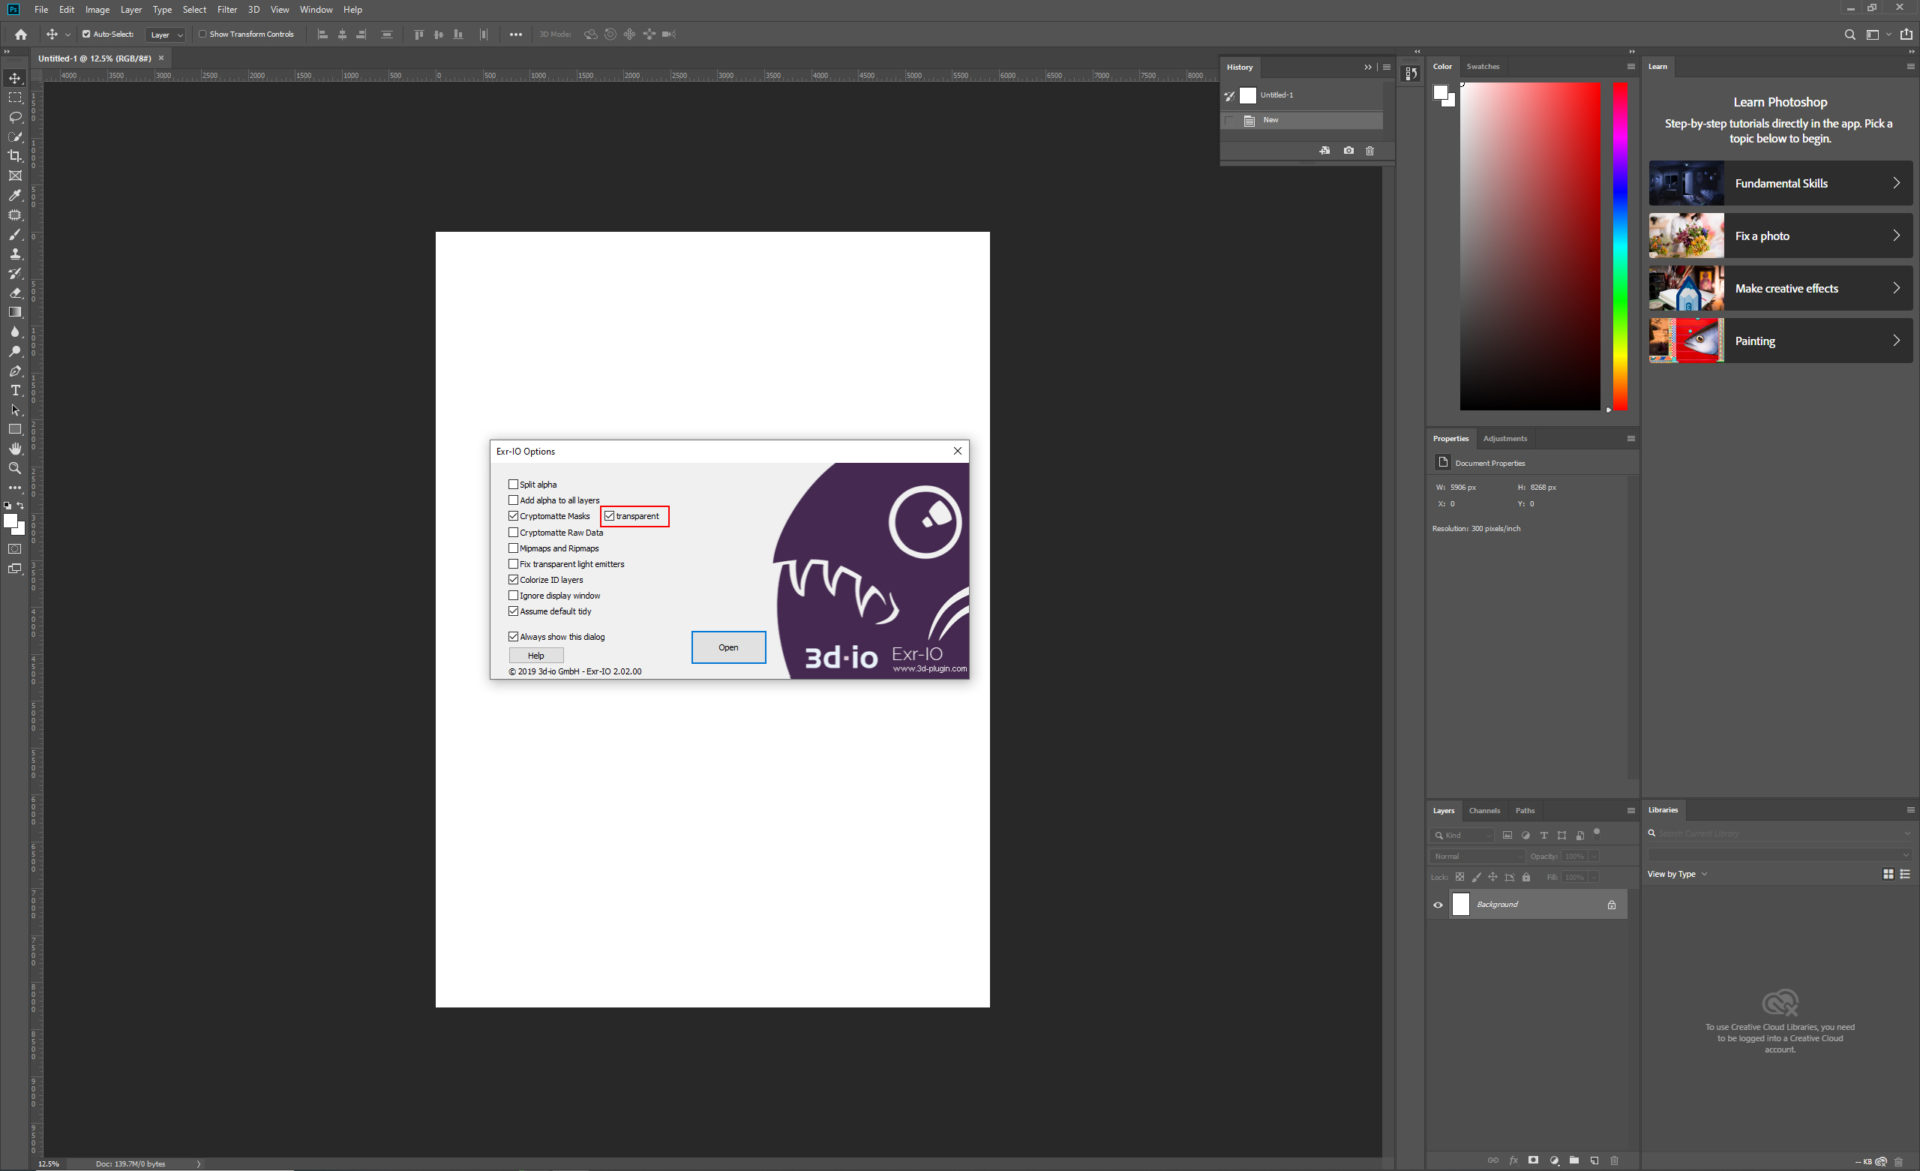The image size is (1920, 1171).
Task: Click the hue spectrum slider bar
Action: (1620, 246)
